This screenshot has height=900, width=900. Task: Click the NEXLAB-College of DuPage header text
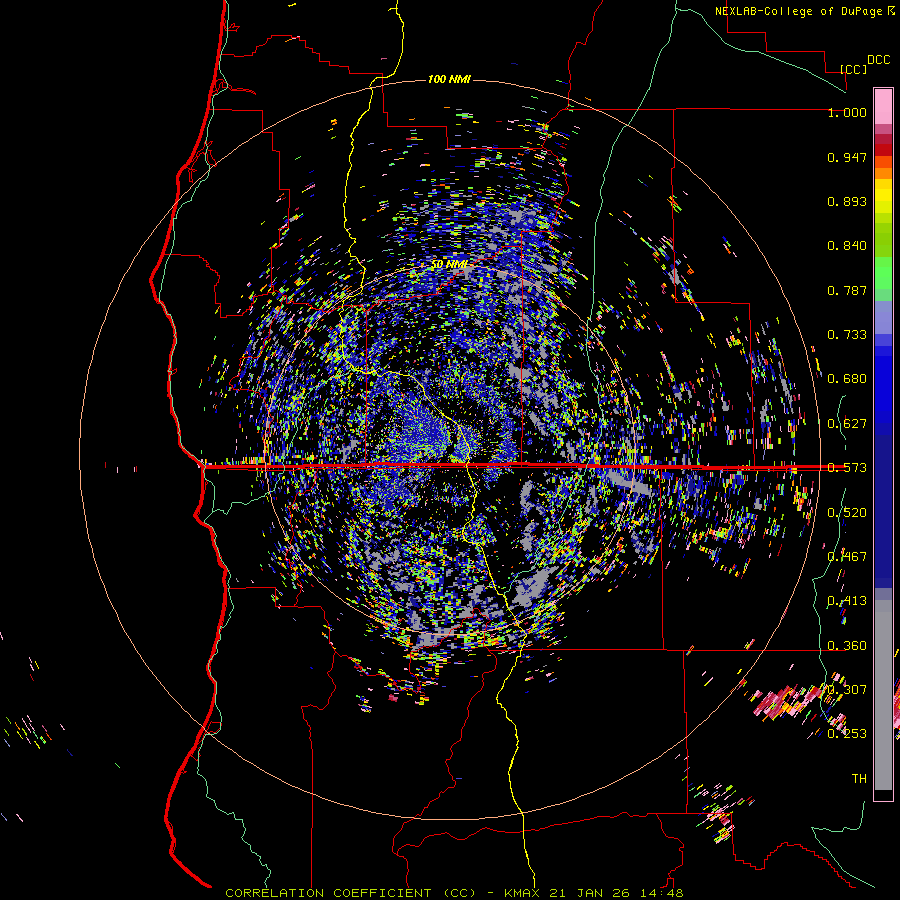(x=801, y=11)
